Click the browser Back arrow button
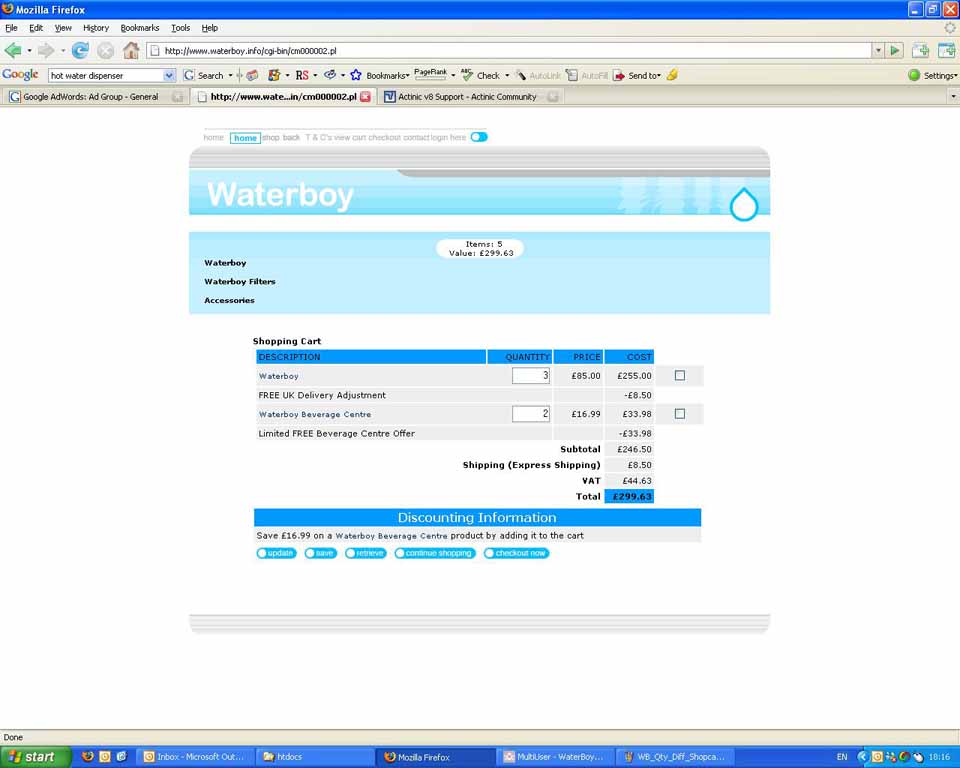960x768 pixels. (13, 50)
